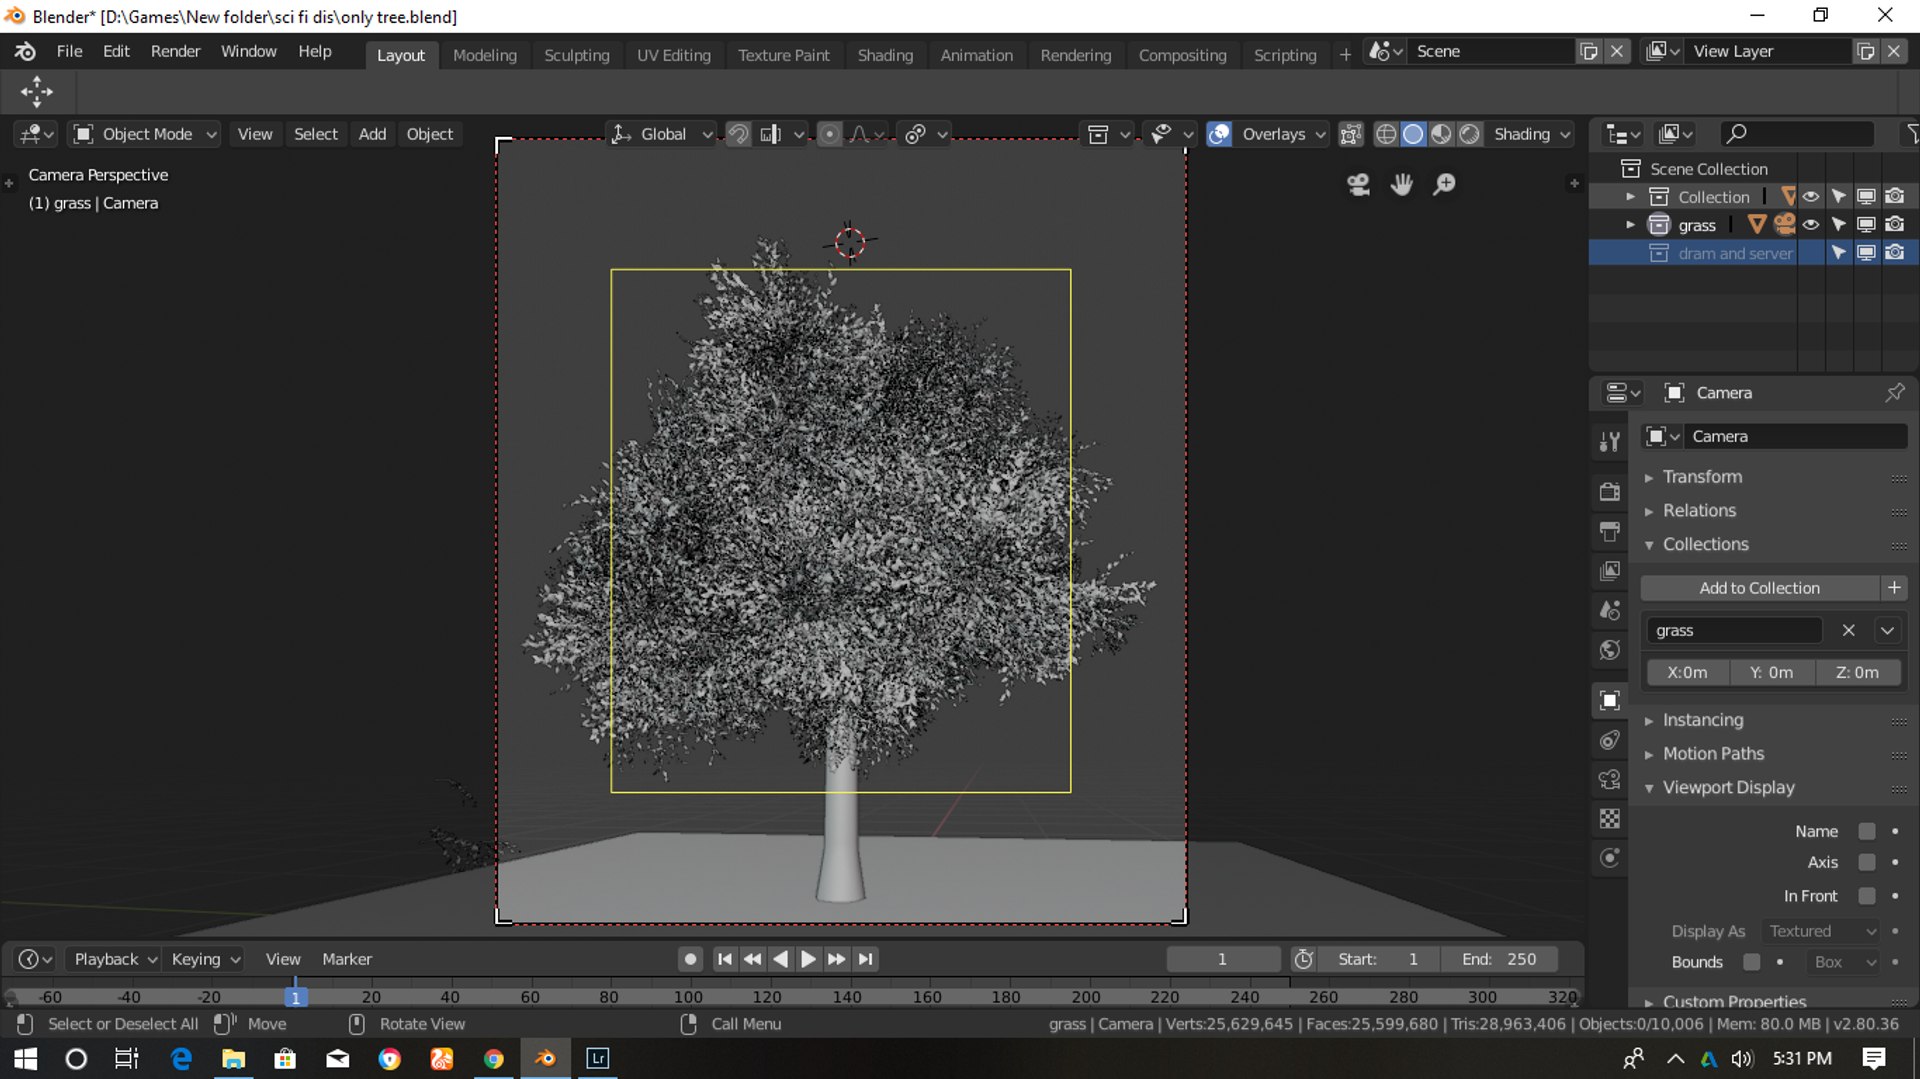Toggle camera view navigation gizmo
The width and height of the screenshot is (1920, 1079).
pos(1358,184)
